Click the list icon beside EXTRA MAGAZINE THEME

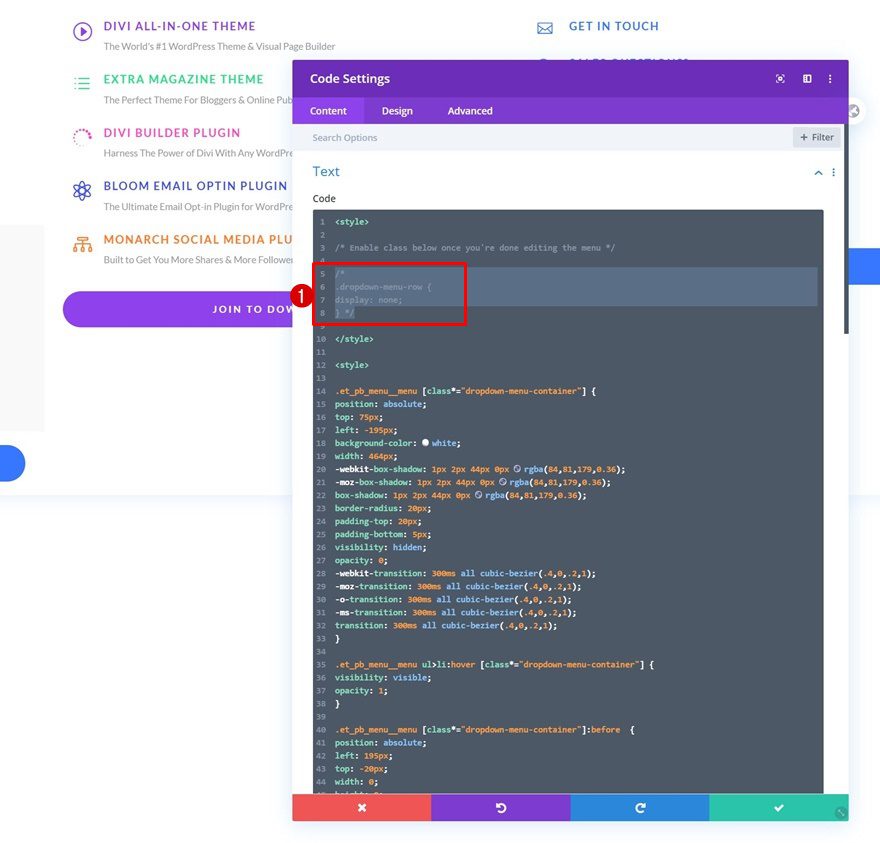[x=82, y=79]
